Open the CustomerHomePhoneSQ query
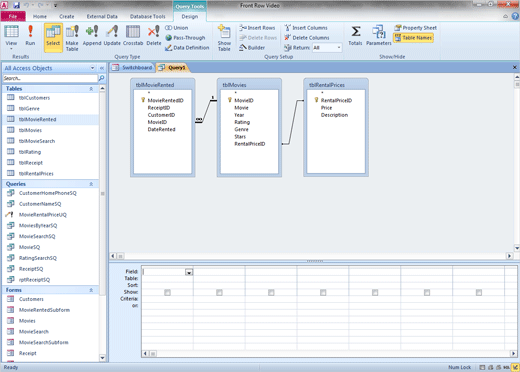Viewport: 520px width, 372px height. [x=48, y=193]
